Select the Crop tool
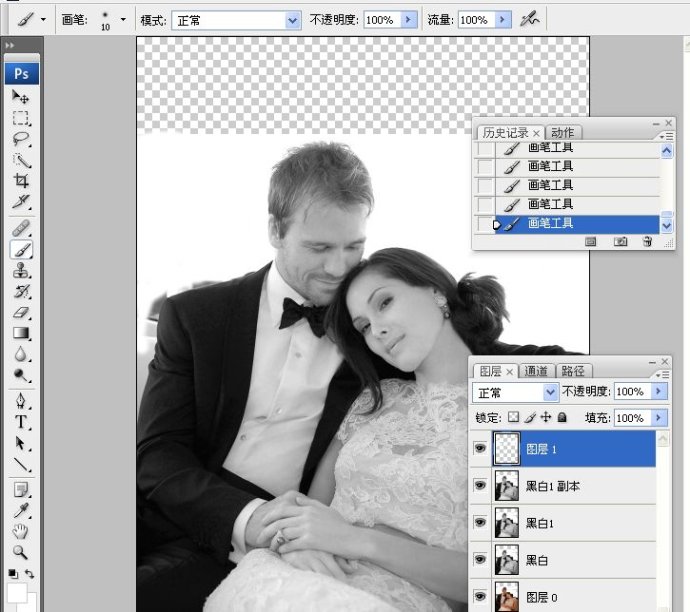 pos(20,181)
